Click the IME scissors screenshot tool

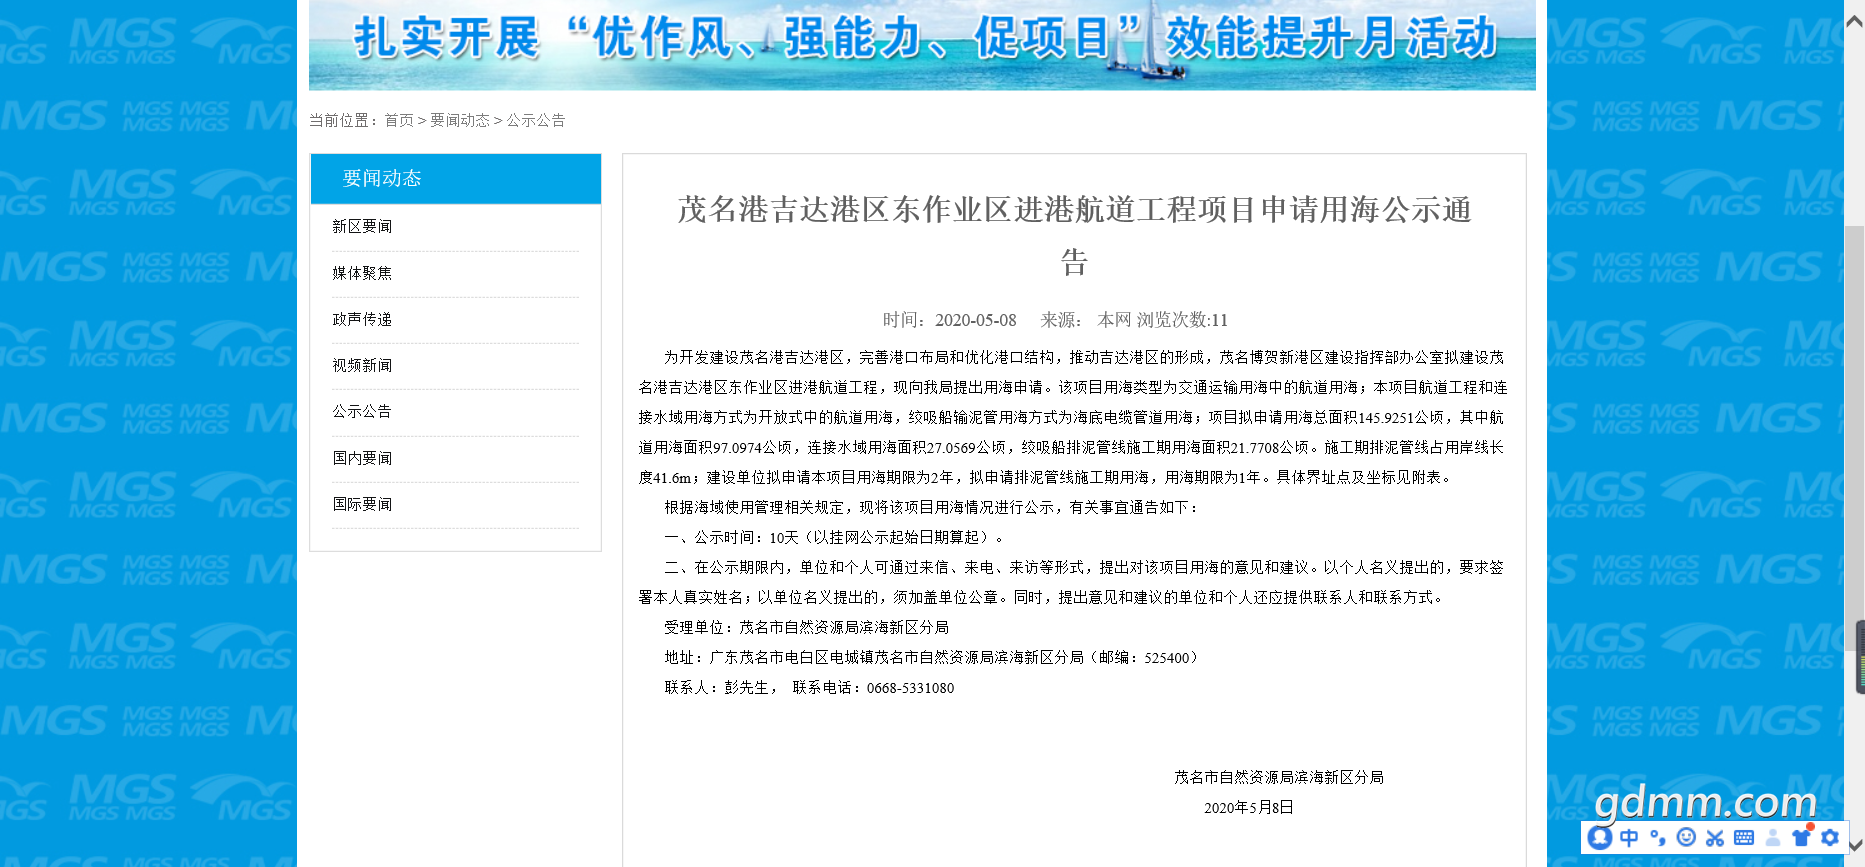click(x=1715, y=838)
